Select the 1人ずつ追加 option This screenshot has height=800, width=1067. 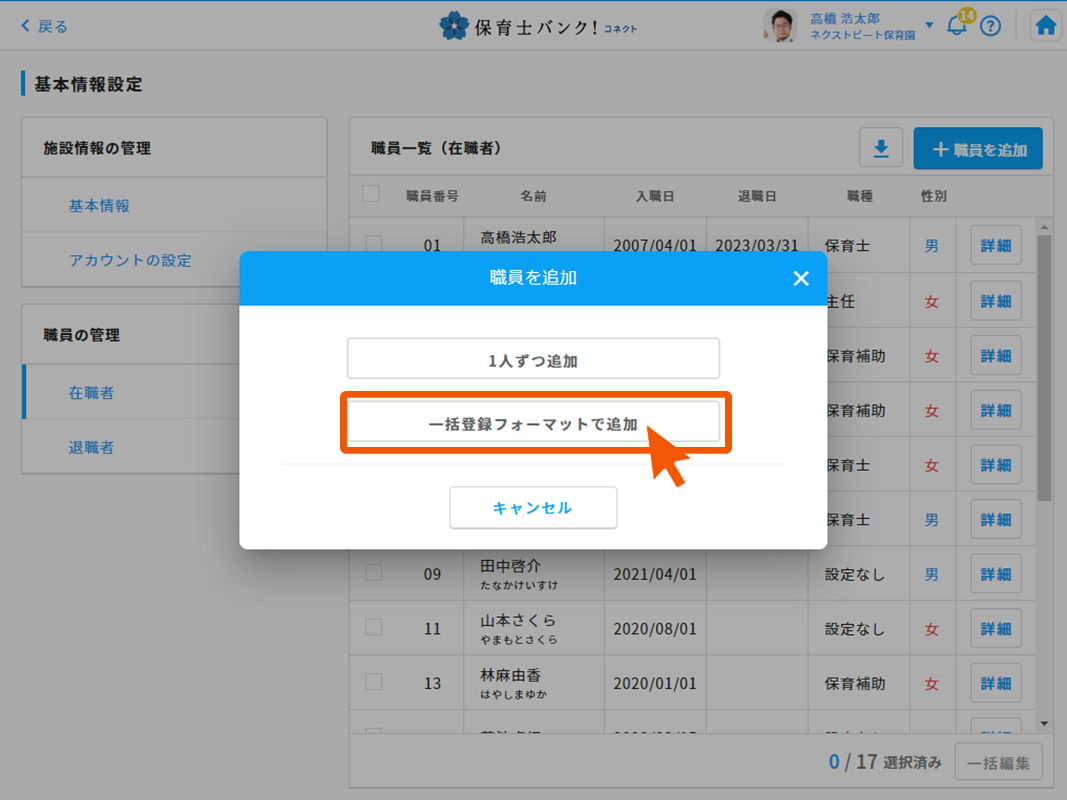(x=533, y=360)
